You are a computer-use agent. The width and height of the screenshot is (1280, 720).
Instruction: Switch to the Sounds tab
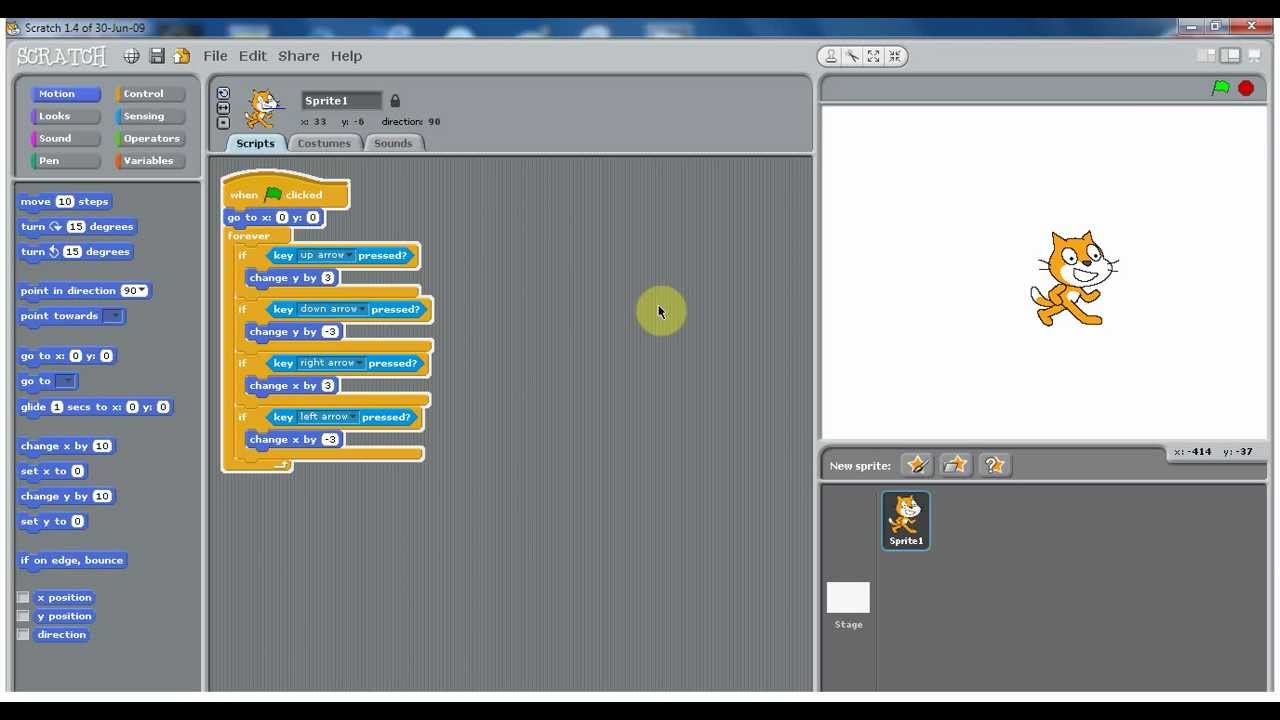(393, 143)
